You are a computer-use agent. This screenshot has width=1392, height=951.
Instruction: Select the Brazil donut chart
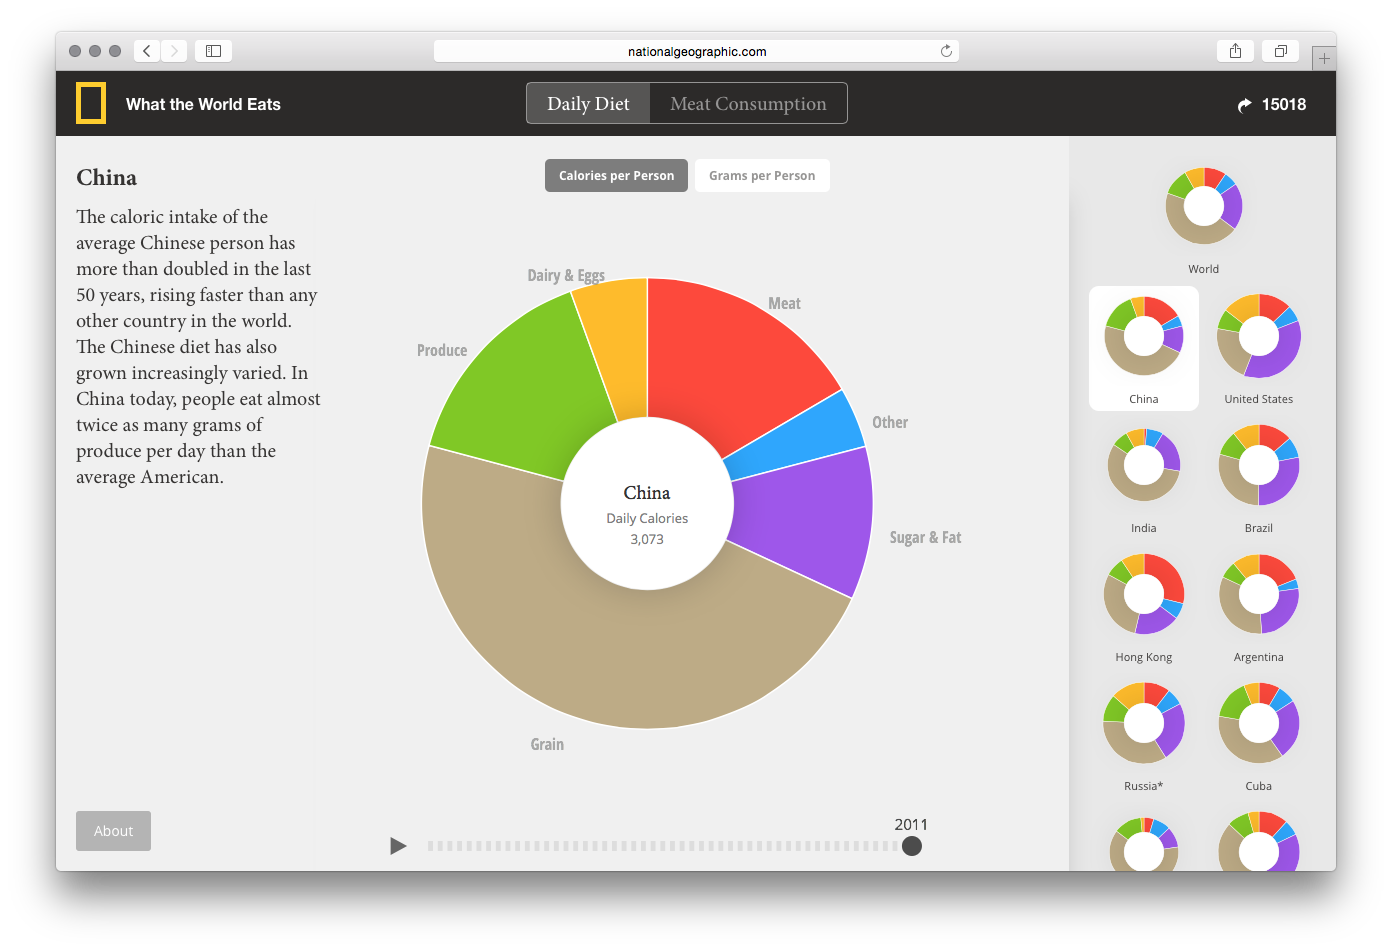click(x=1258, y=465)
